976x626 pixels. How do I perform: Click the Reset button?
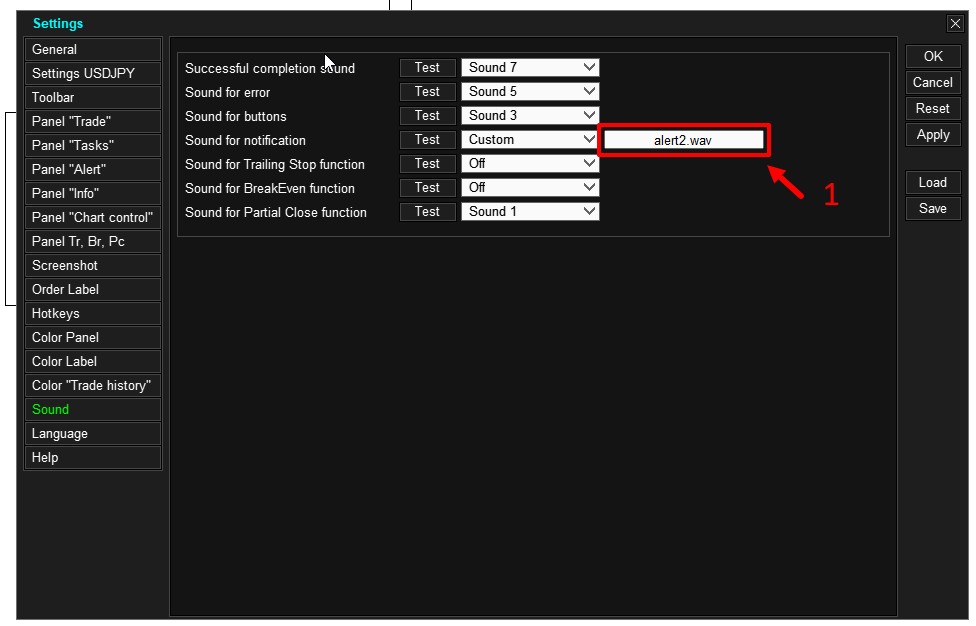coord(933,108)
